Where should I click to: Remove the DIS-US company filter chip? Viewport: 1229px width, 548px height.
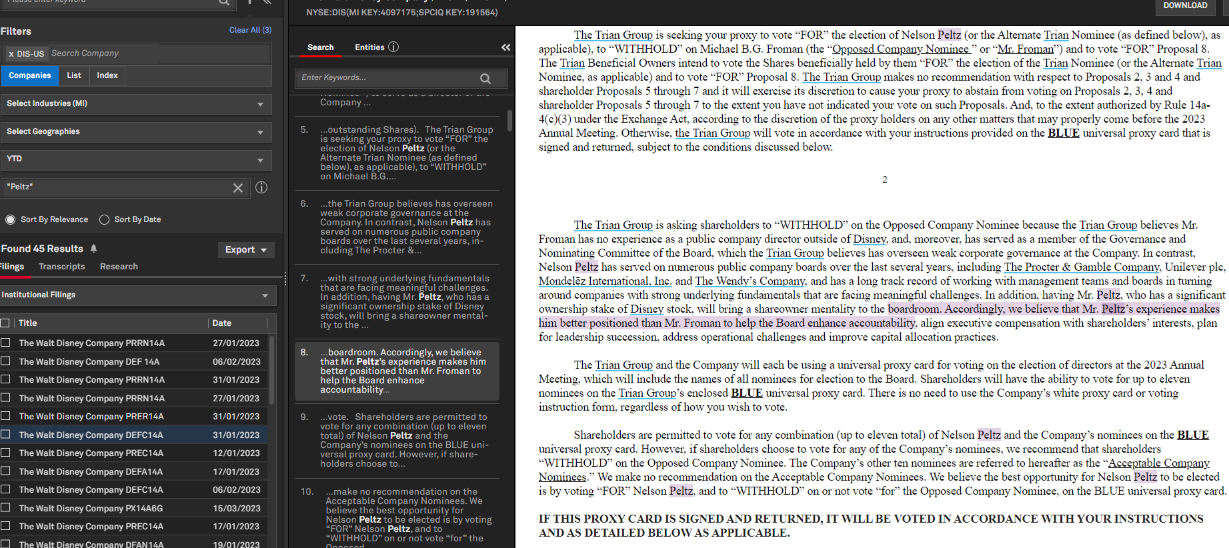click(x=12, y=53)
